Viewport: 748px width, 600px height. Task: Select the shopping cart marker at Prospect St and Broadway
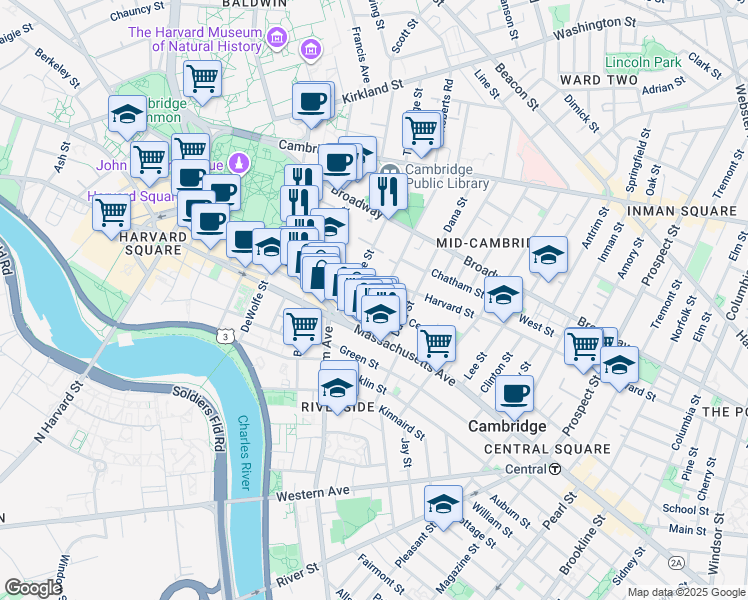tap(583, 347)
